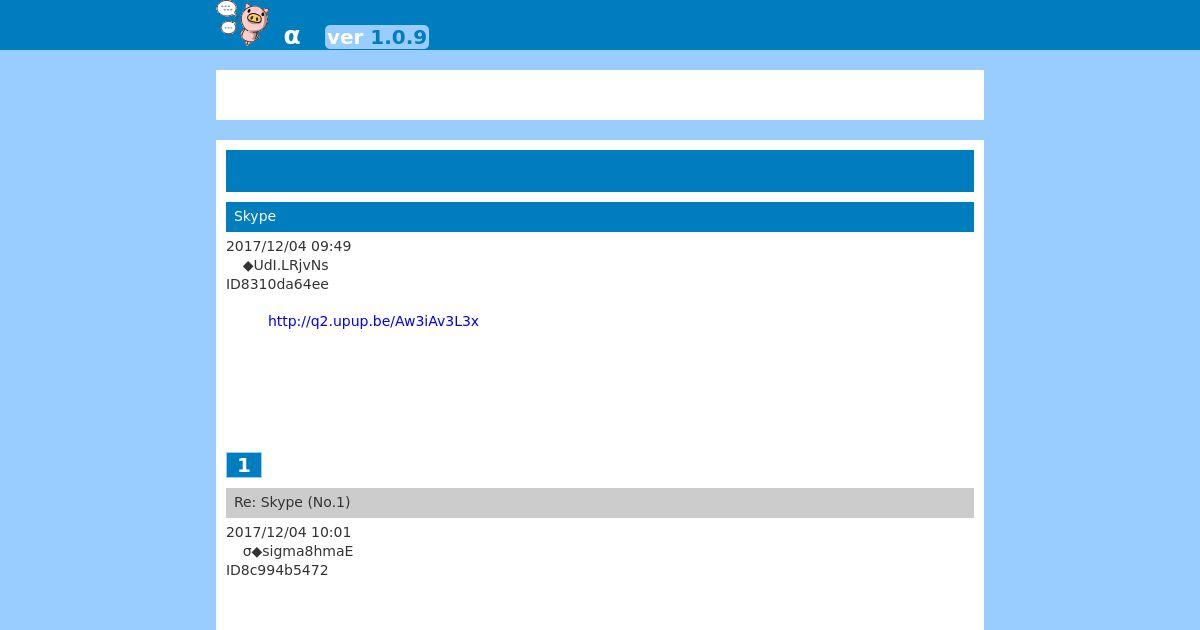This screenshot has width=1200, height=630.
Task: Click the reply ID8c994b5472
Action: (x=277, y=570)
